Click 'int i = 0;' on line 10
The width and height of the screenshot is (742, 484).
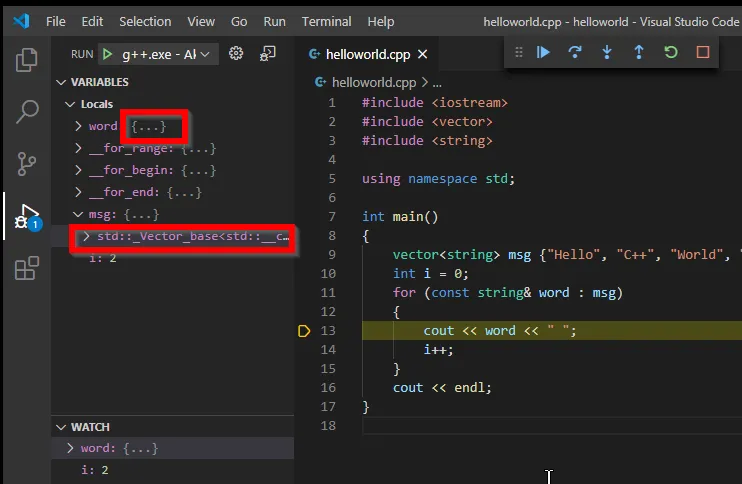(431, 273)
